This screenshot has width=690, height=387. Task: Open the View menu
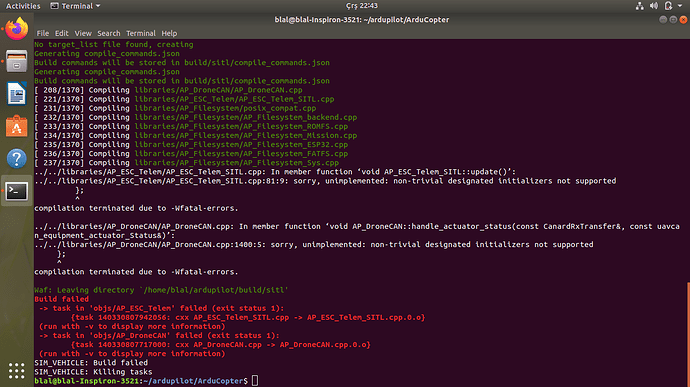pyautogui.click(x=83, y=33)
